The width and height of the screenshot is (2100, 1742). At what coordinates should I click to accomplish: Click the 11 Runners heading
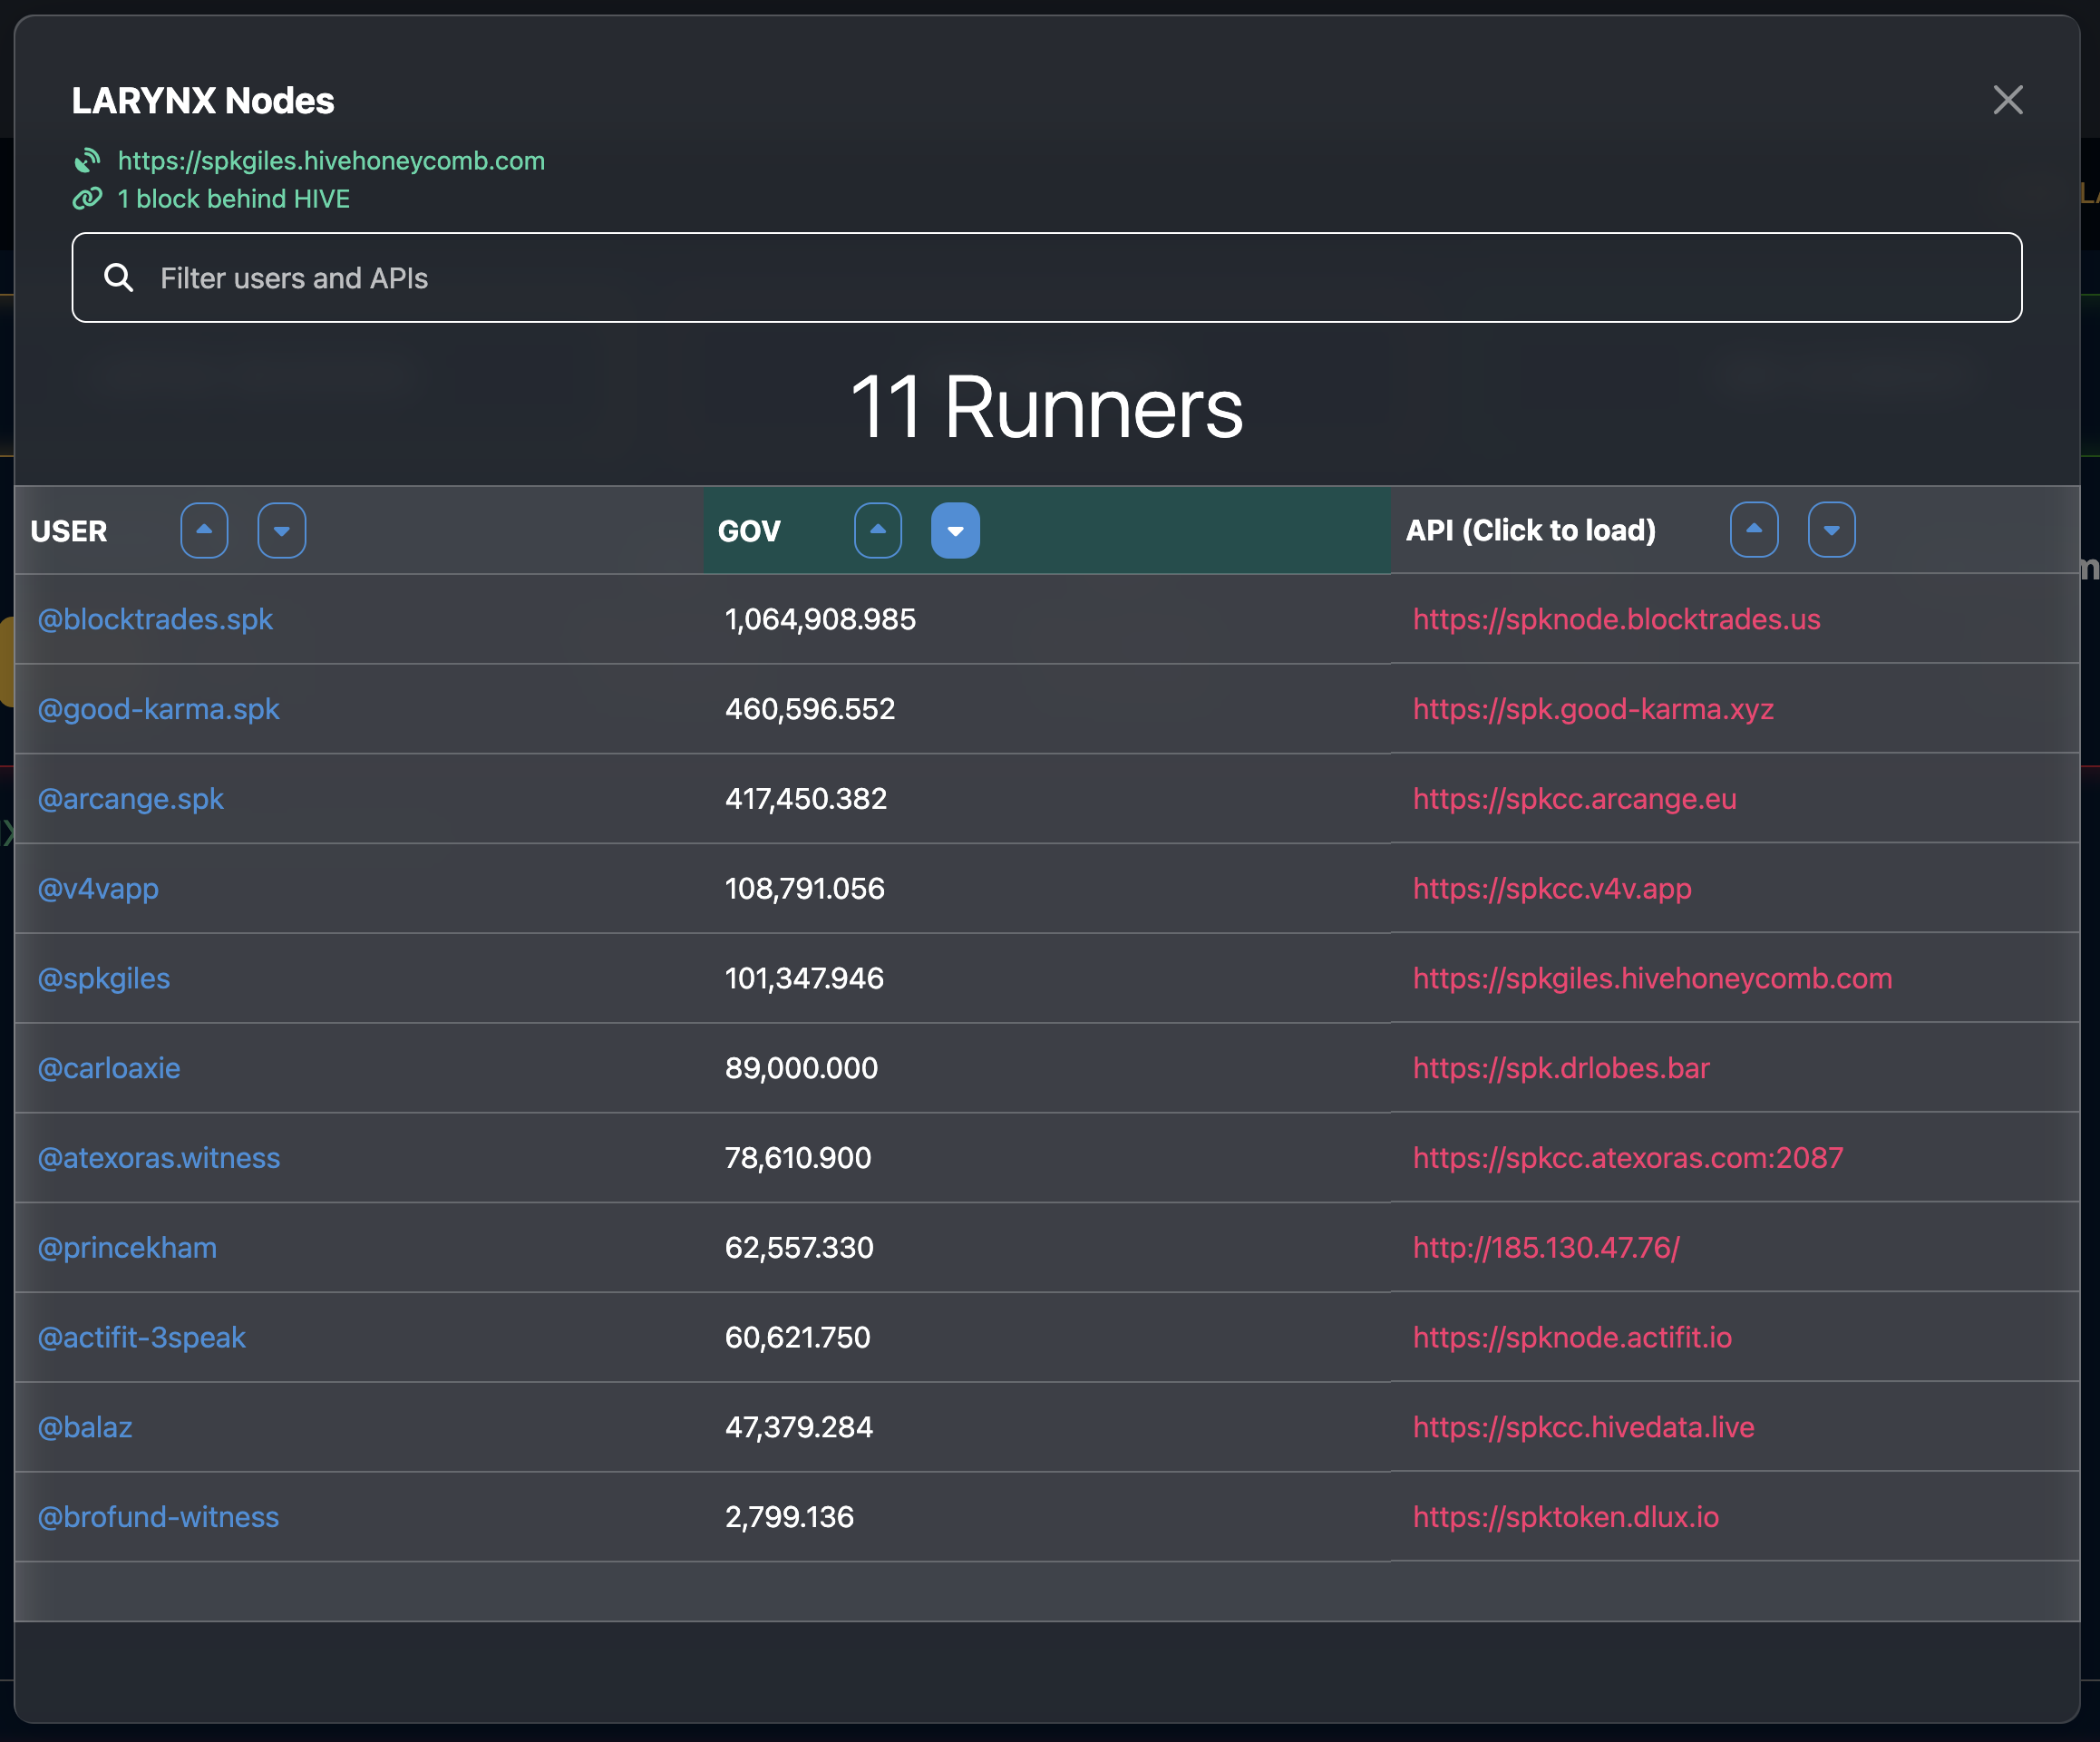coord(1046,407)
